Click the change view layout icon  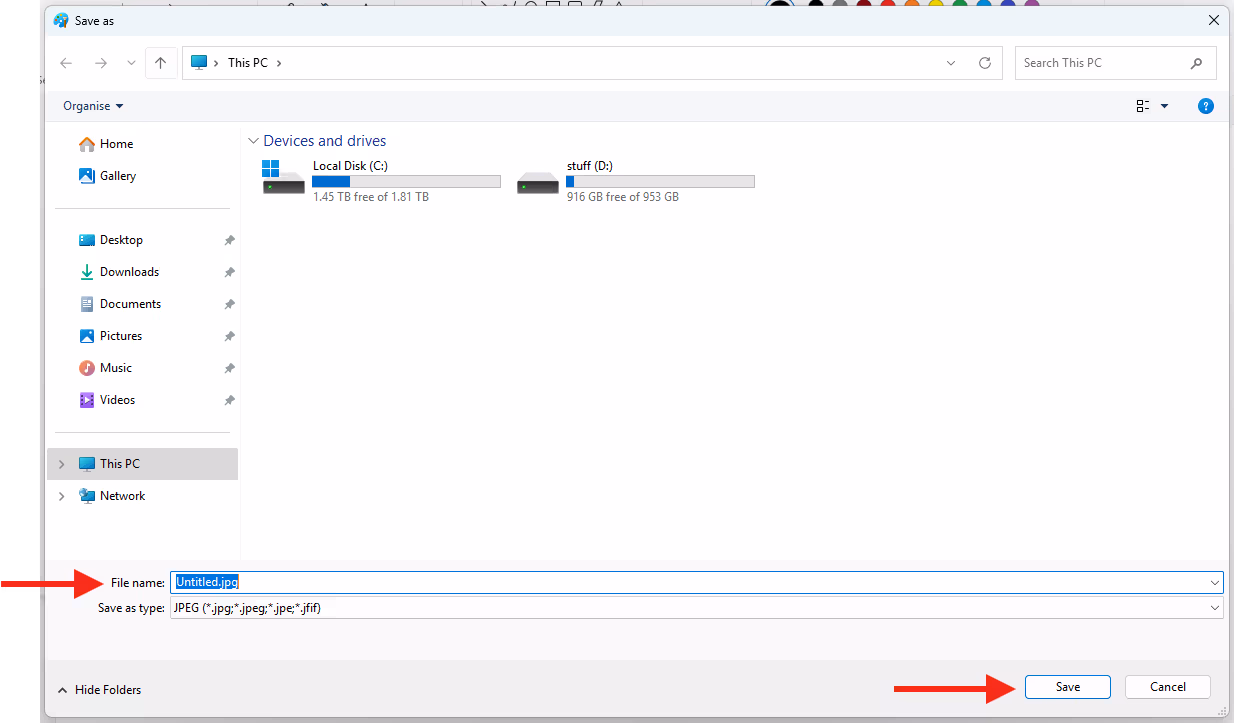pyautogui.click(x=1143, y=106)
